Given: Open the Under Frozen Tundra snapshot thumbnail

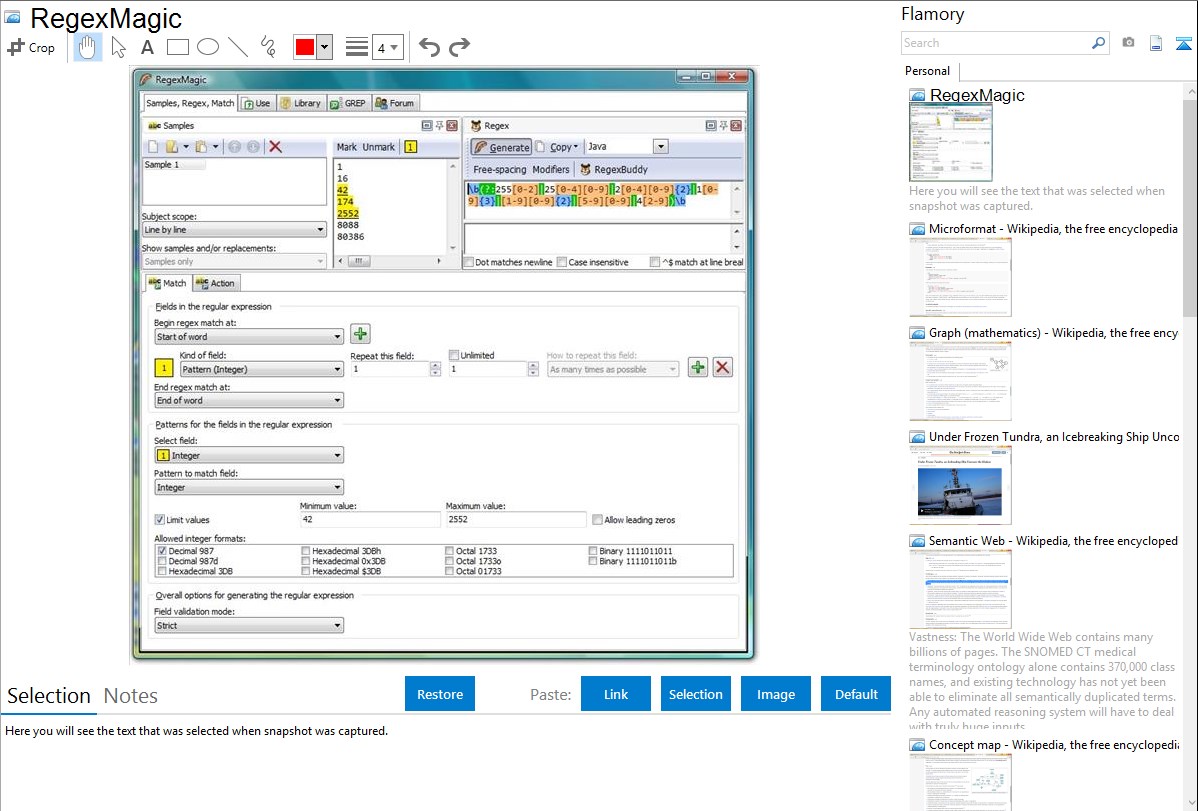Looking at the screenshot, I should click(x=960, y=485).
